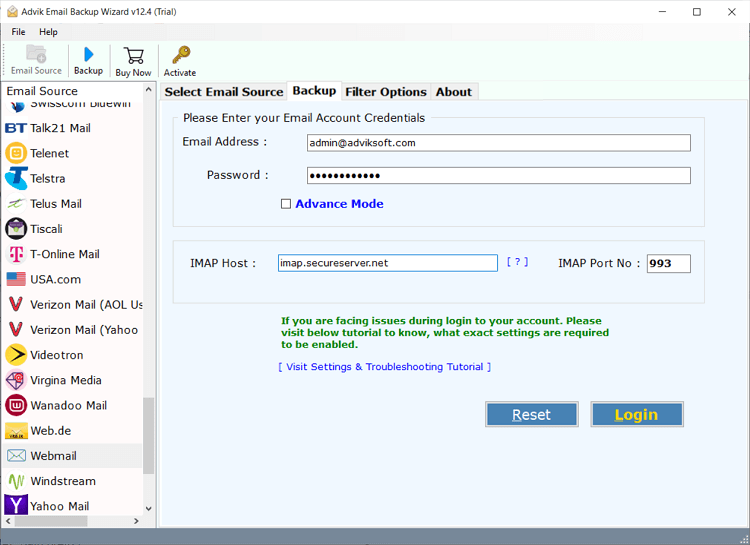Select the T-Online Mail icon
Image resolution: width=750 pixels, height=545 pixels.
(x=16, y=254)
